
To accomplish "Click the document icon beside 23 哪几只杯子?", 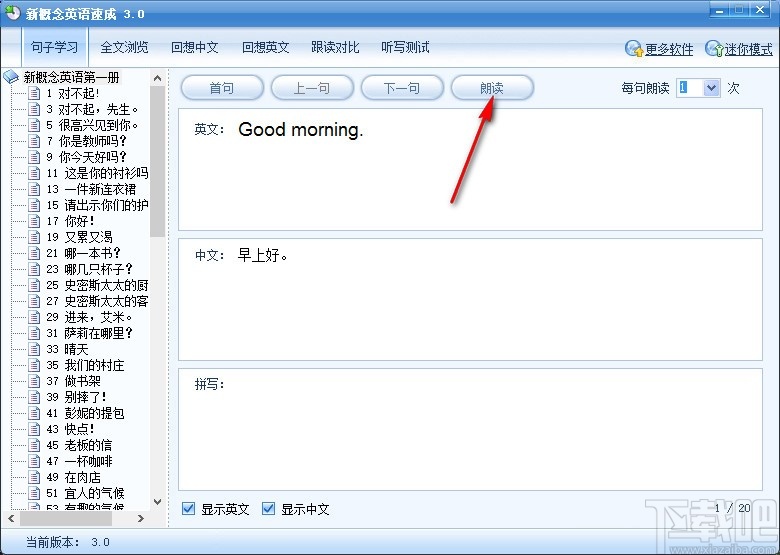I will click(34, 269).
